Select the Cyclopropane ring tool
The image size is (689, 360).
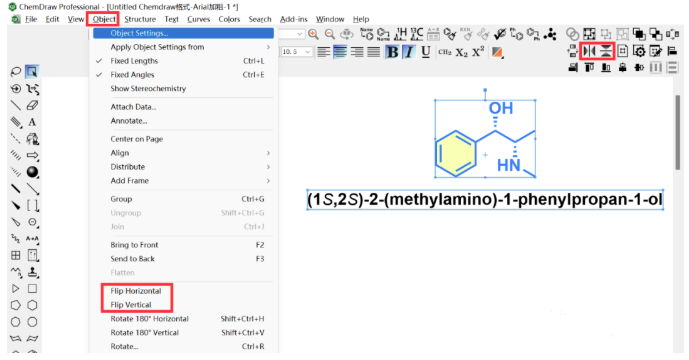pyautogui.click(x=16, y=289)
